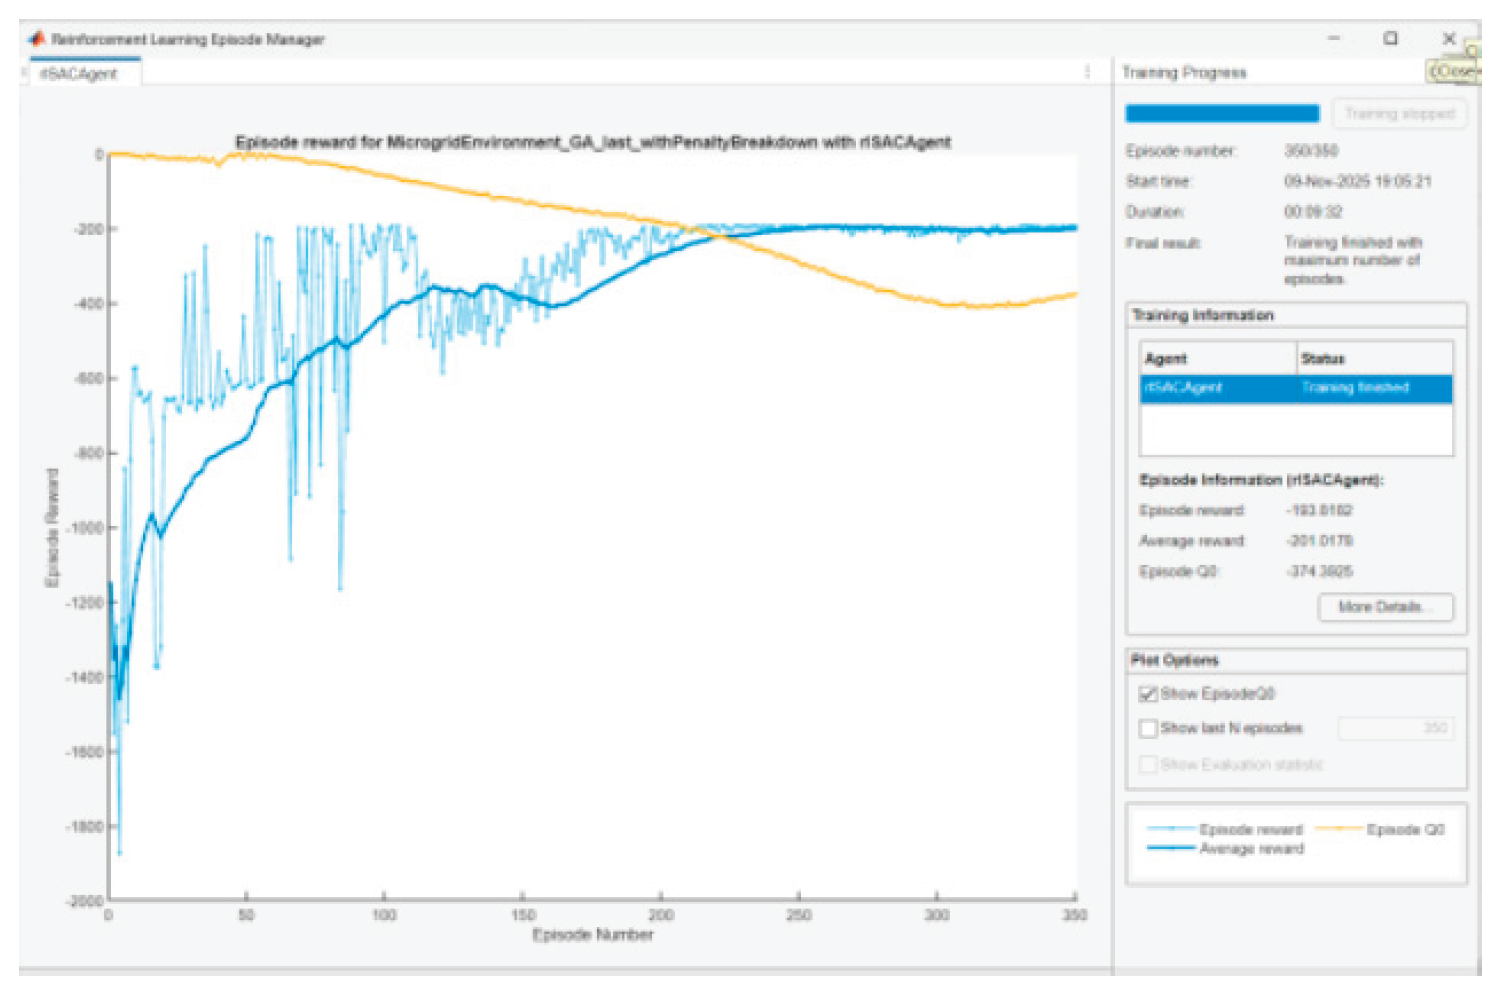Select the rlSACAgent tab
1500x990 pixels.
click(78, 74)
